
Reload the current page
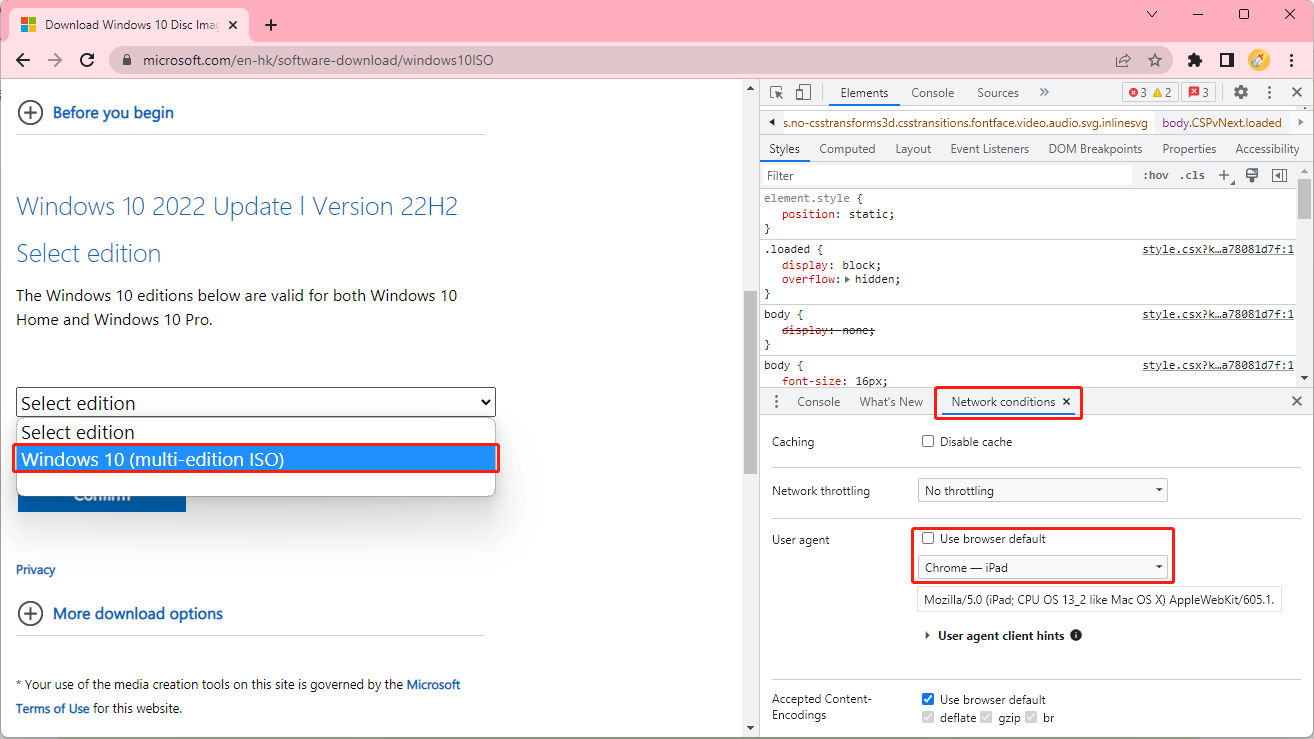point(87,60)
